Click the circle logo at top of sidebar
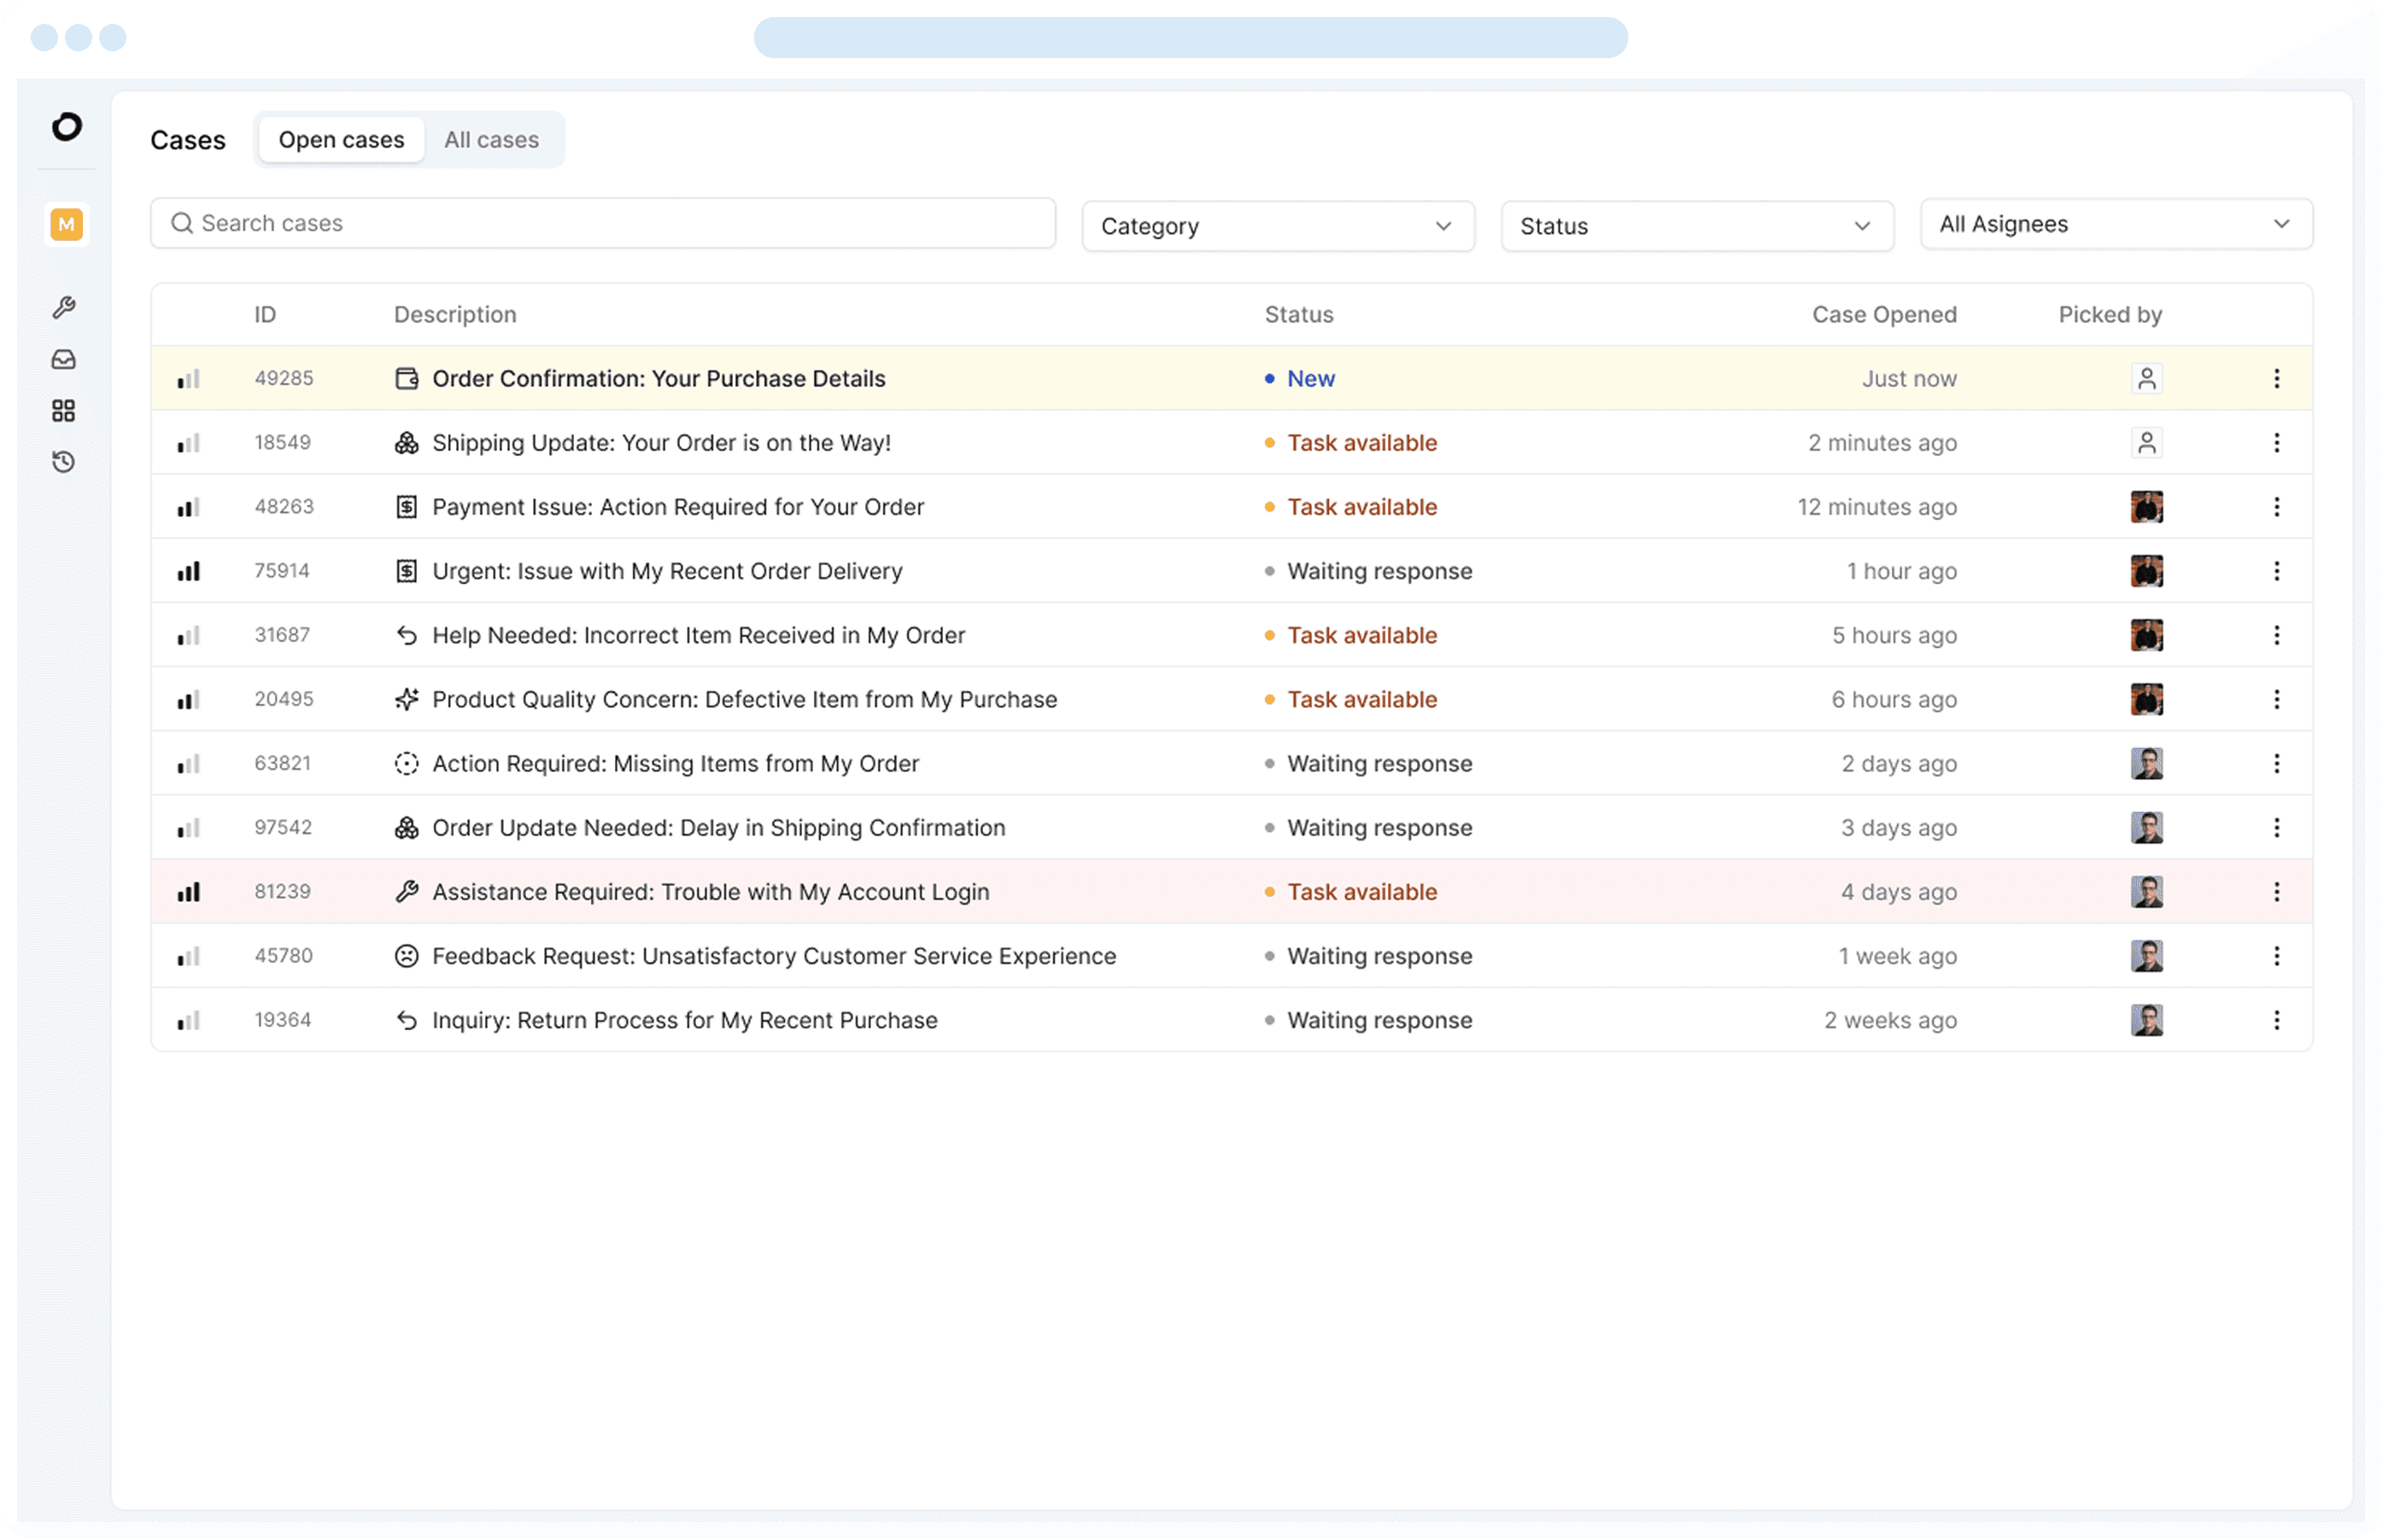The height and width of the screenshot is (1540, 2383). coord(66,127)
